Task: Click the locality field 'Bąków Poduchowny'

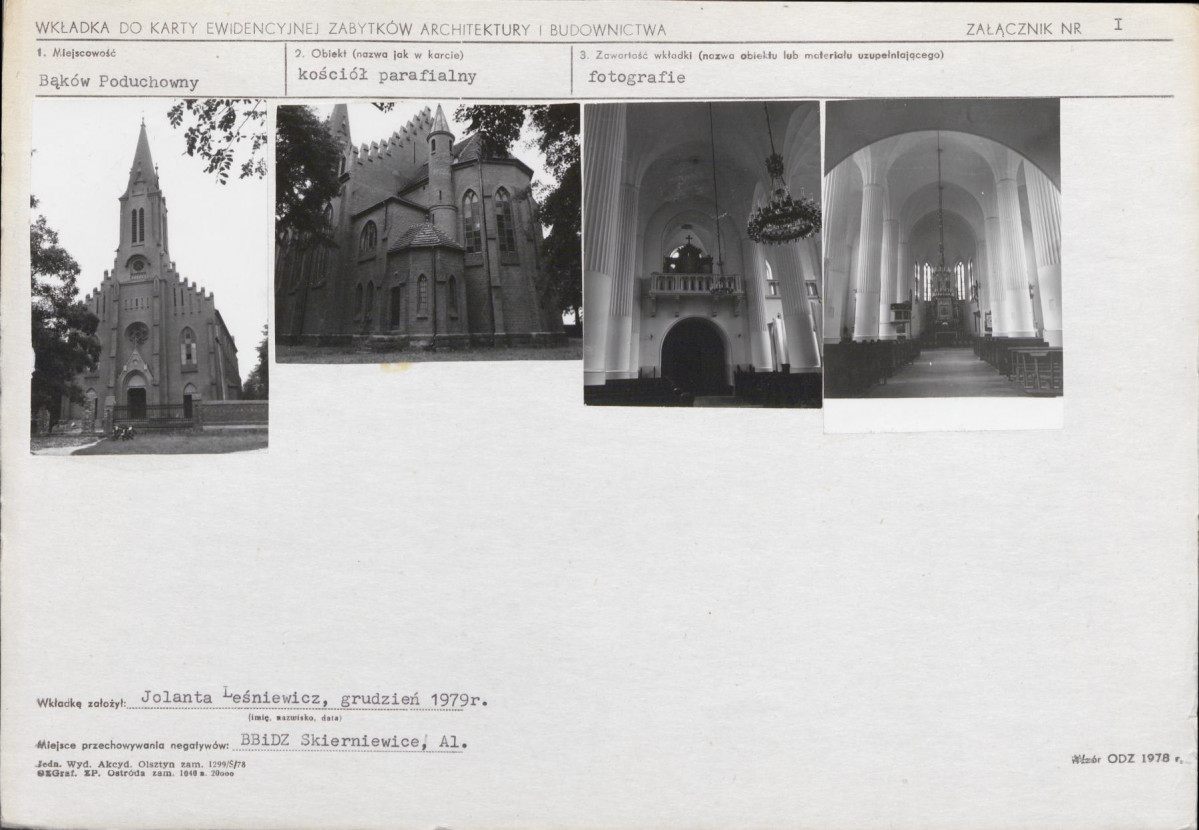Action: 119,82
